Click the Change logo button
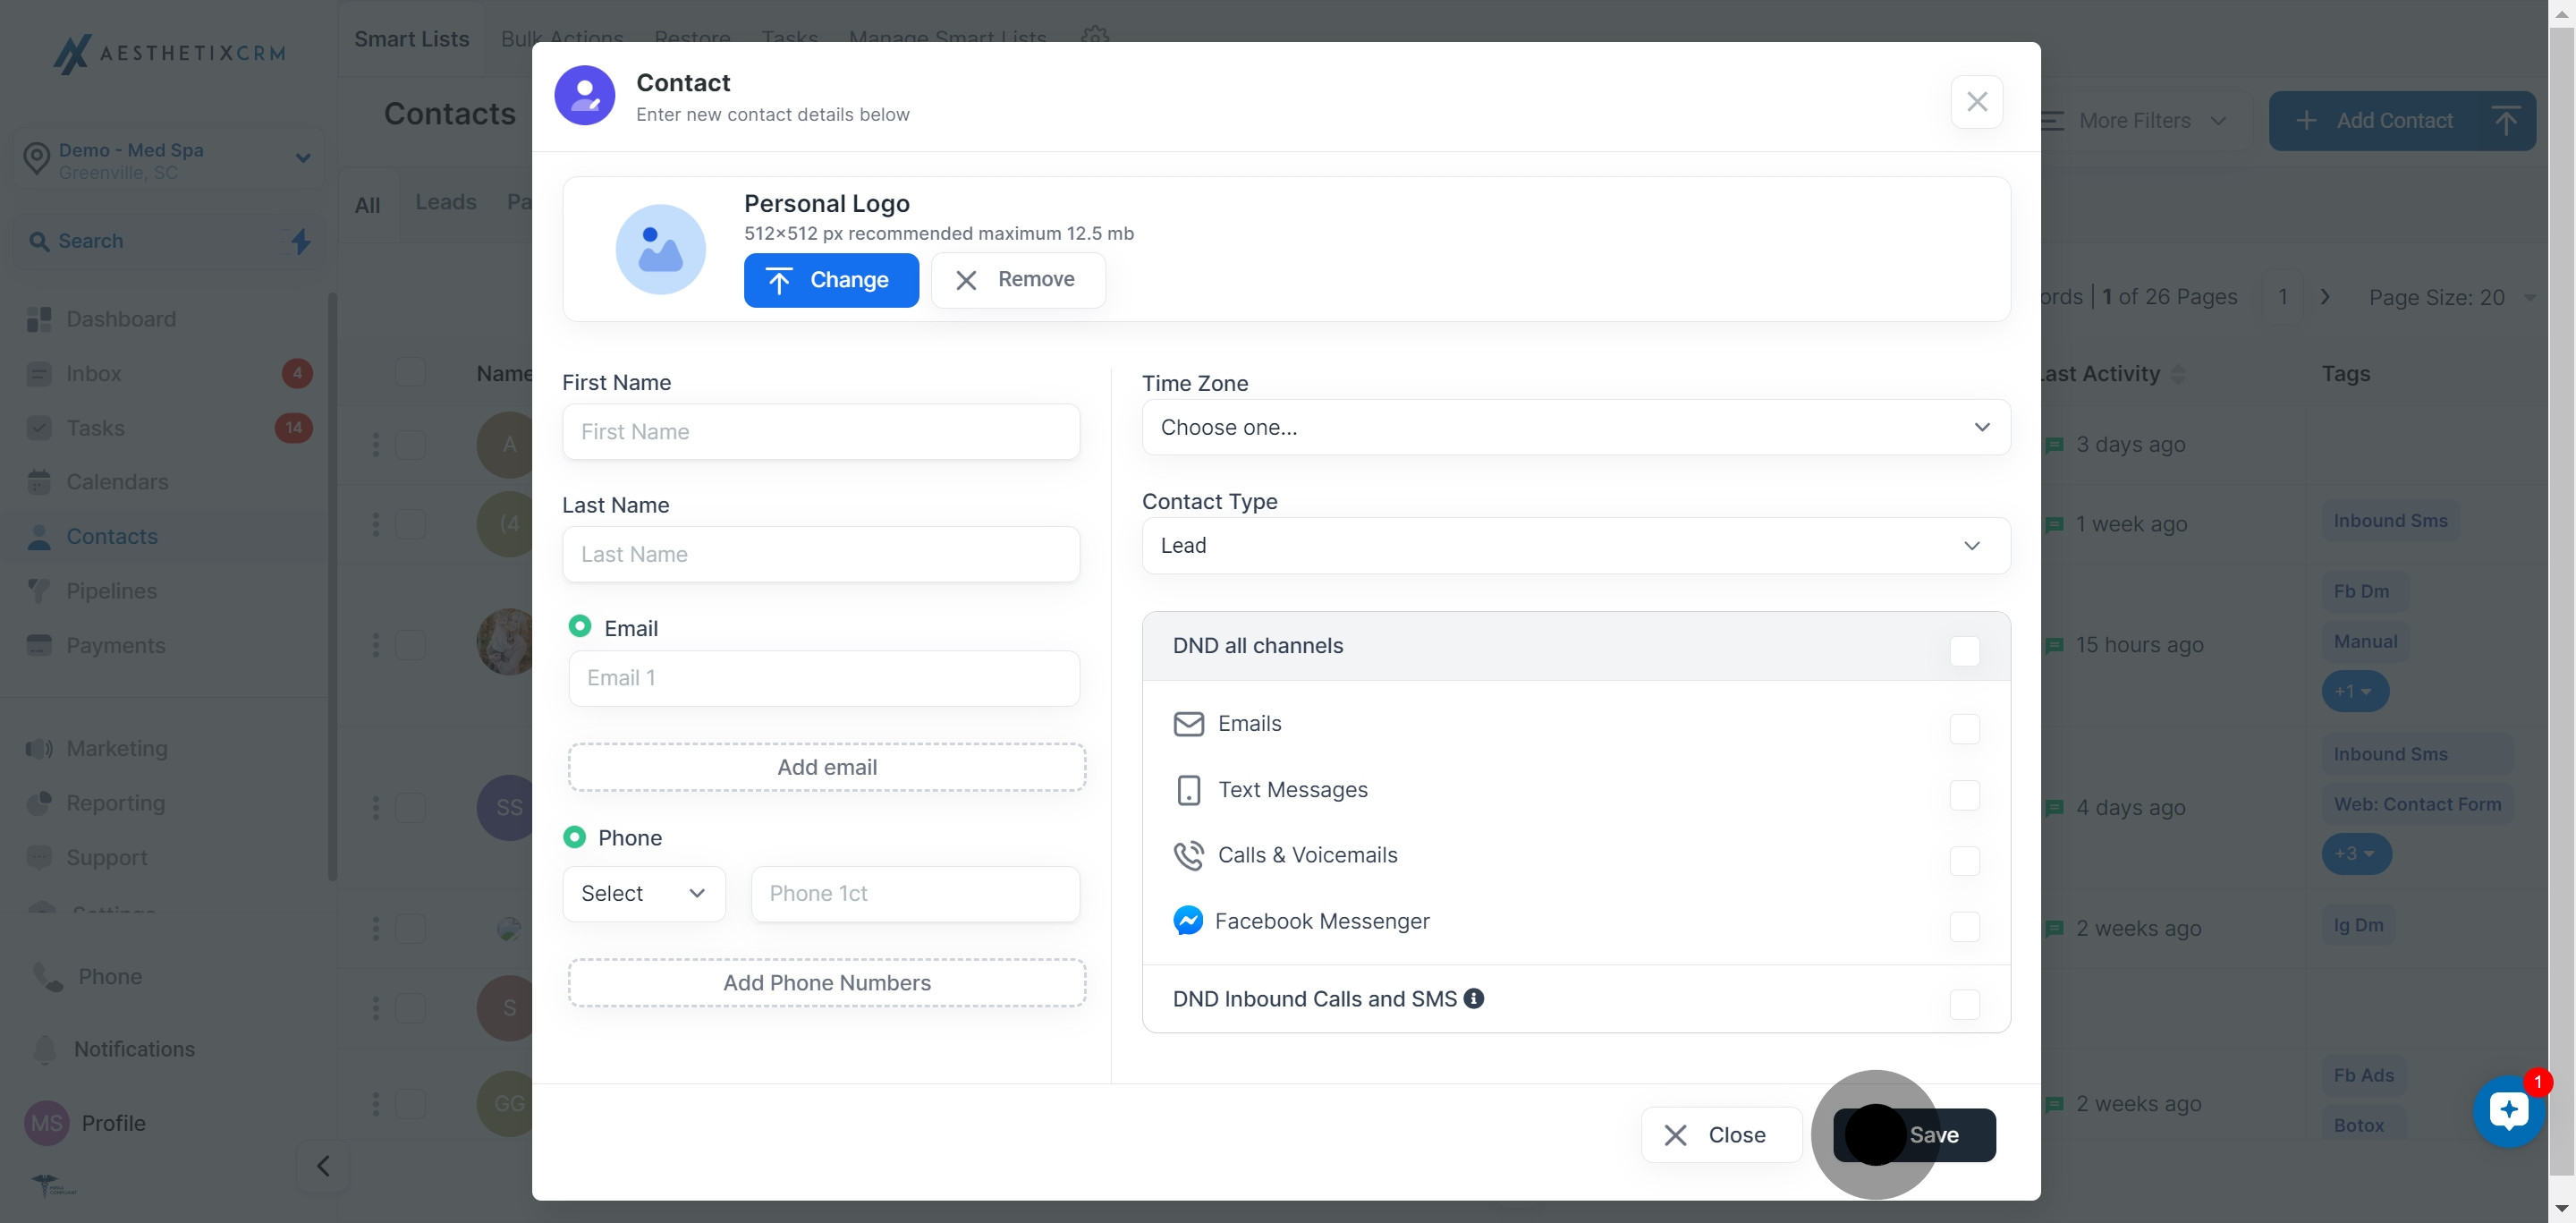Screen dimensions: 2576x1223 (x=830, y=280)
